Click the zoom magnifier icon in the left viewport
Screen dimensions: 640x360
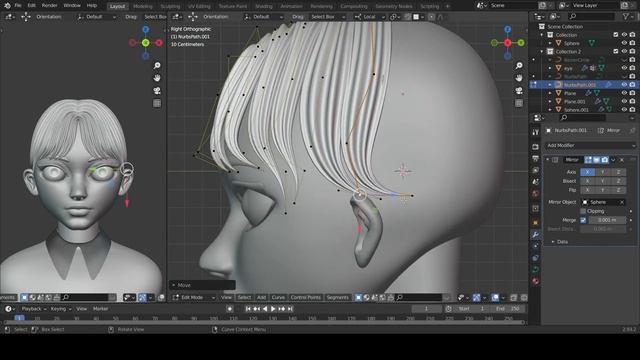pos(157,65)
